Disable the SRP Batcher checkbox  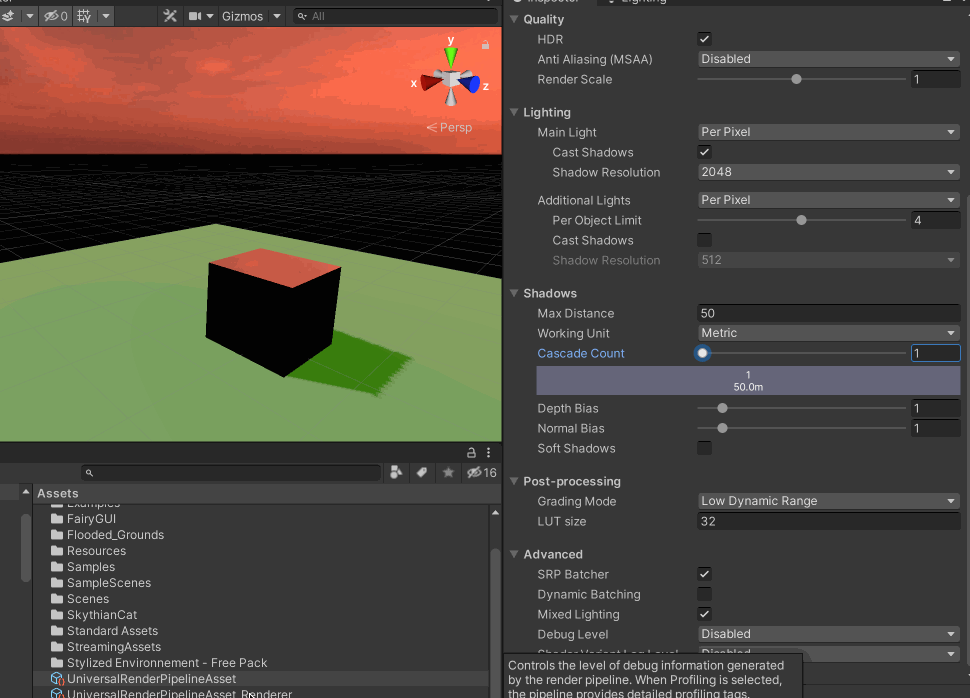pos(704,574)
